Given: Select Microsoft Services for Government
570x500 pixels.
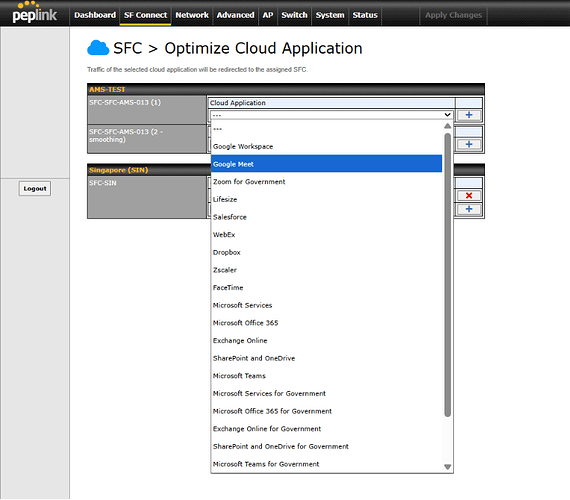Looking at the screenshot, I should (326, 393).
